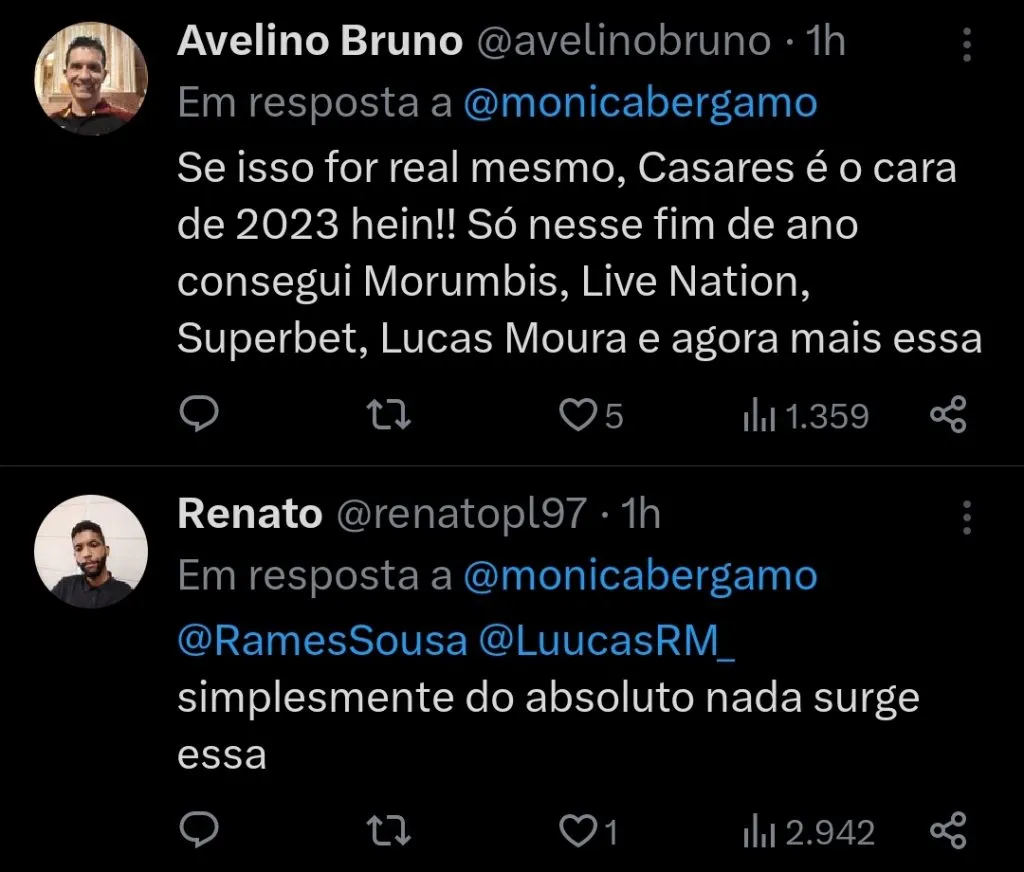This screenshot has height=872, width=1024.
Task: Open Avelino Bruno's profile picture
Action: tap(91, 79)
